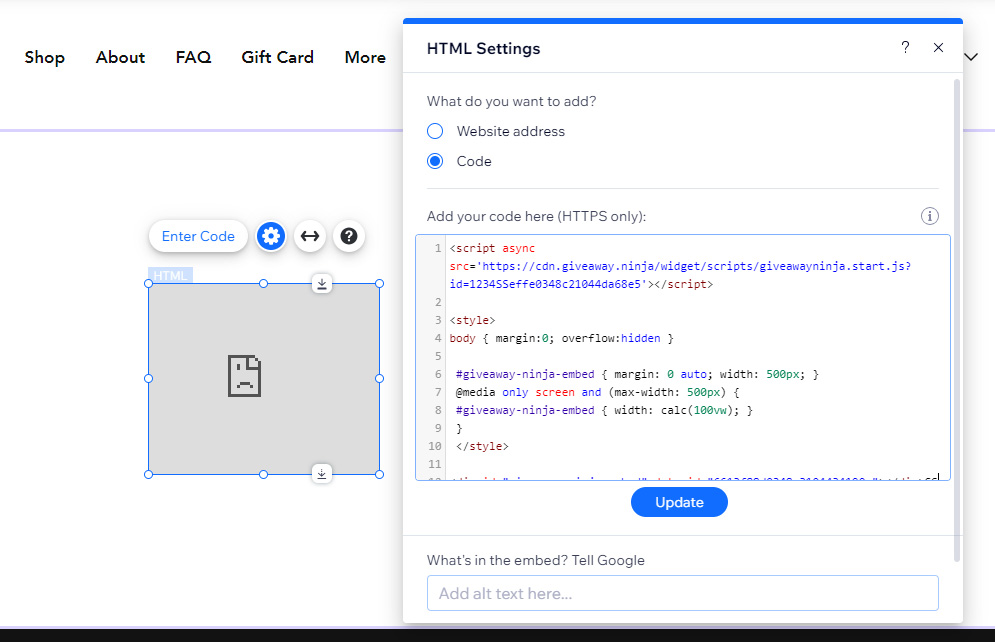The image size is (995, 642).
Task: Click the top-left resize handle of HTML box
Action: click(148, 284)
